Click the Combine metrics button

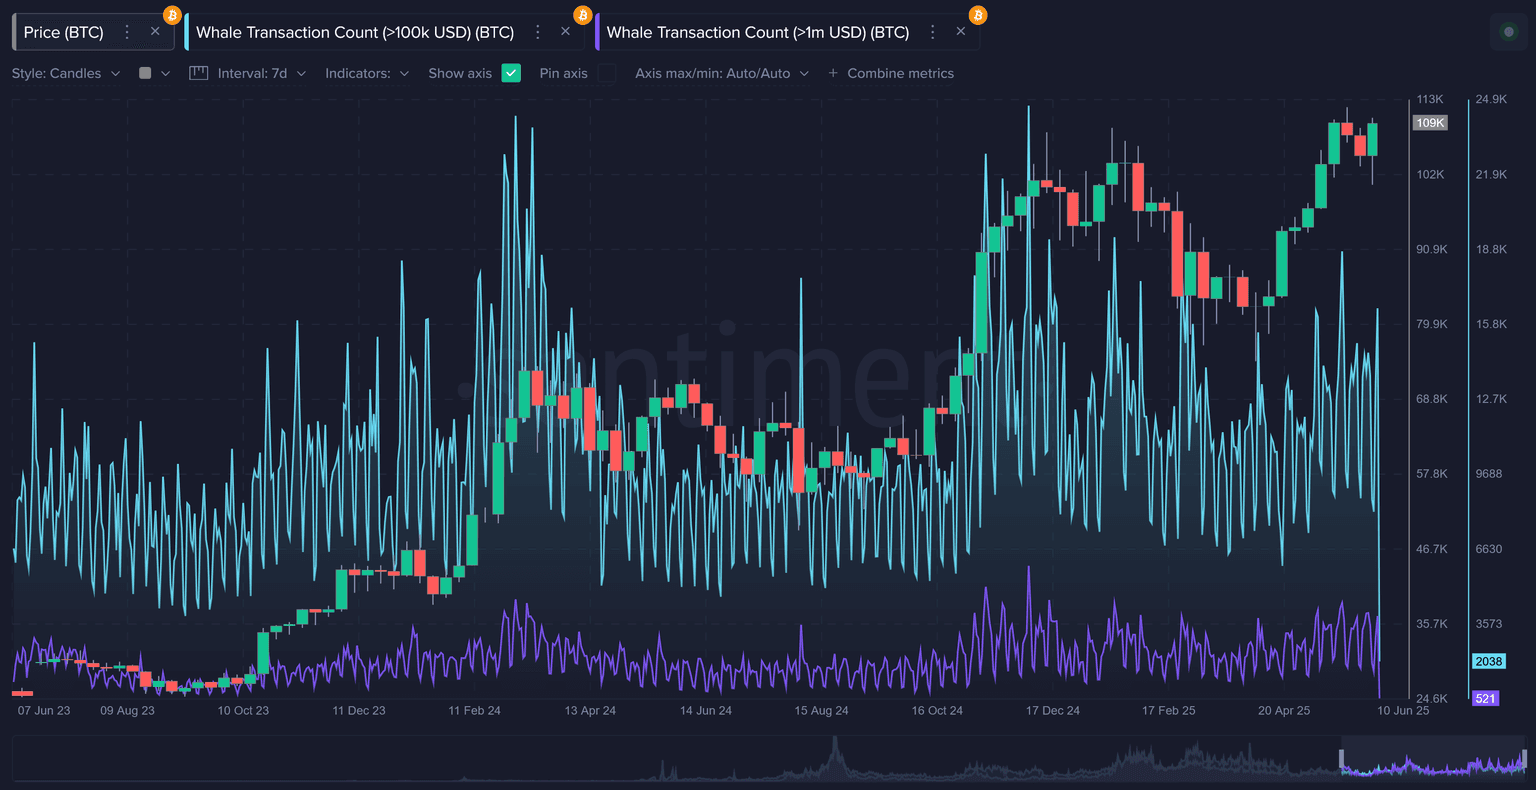900,73
